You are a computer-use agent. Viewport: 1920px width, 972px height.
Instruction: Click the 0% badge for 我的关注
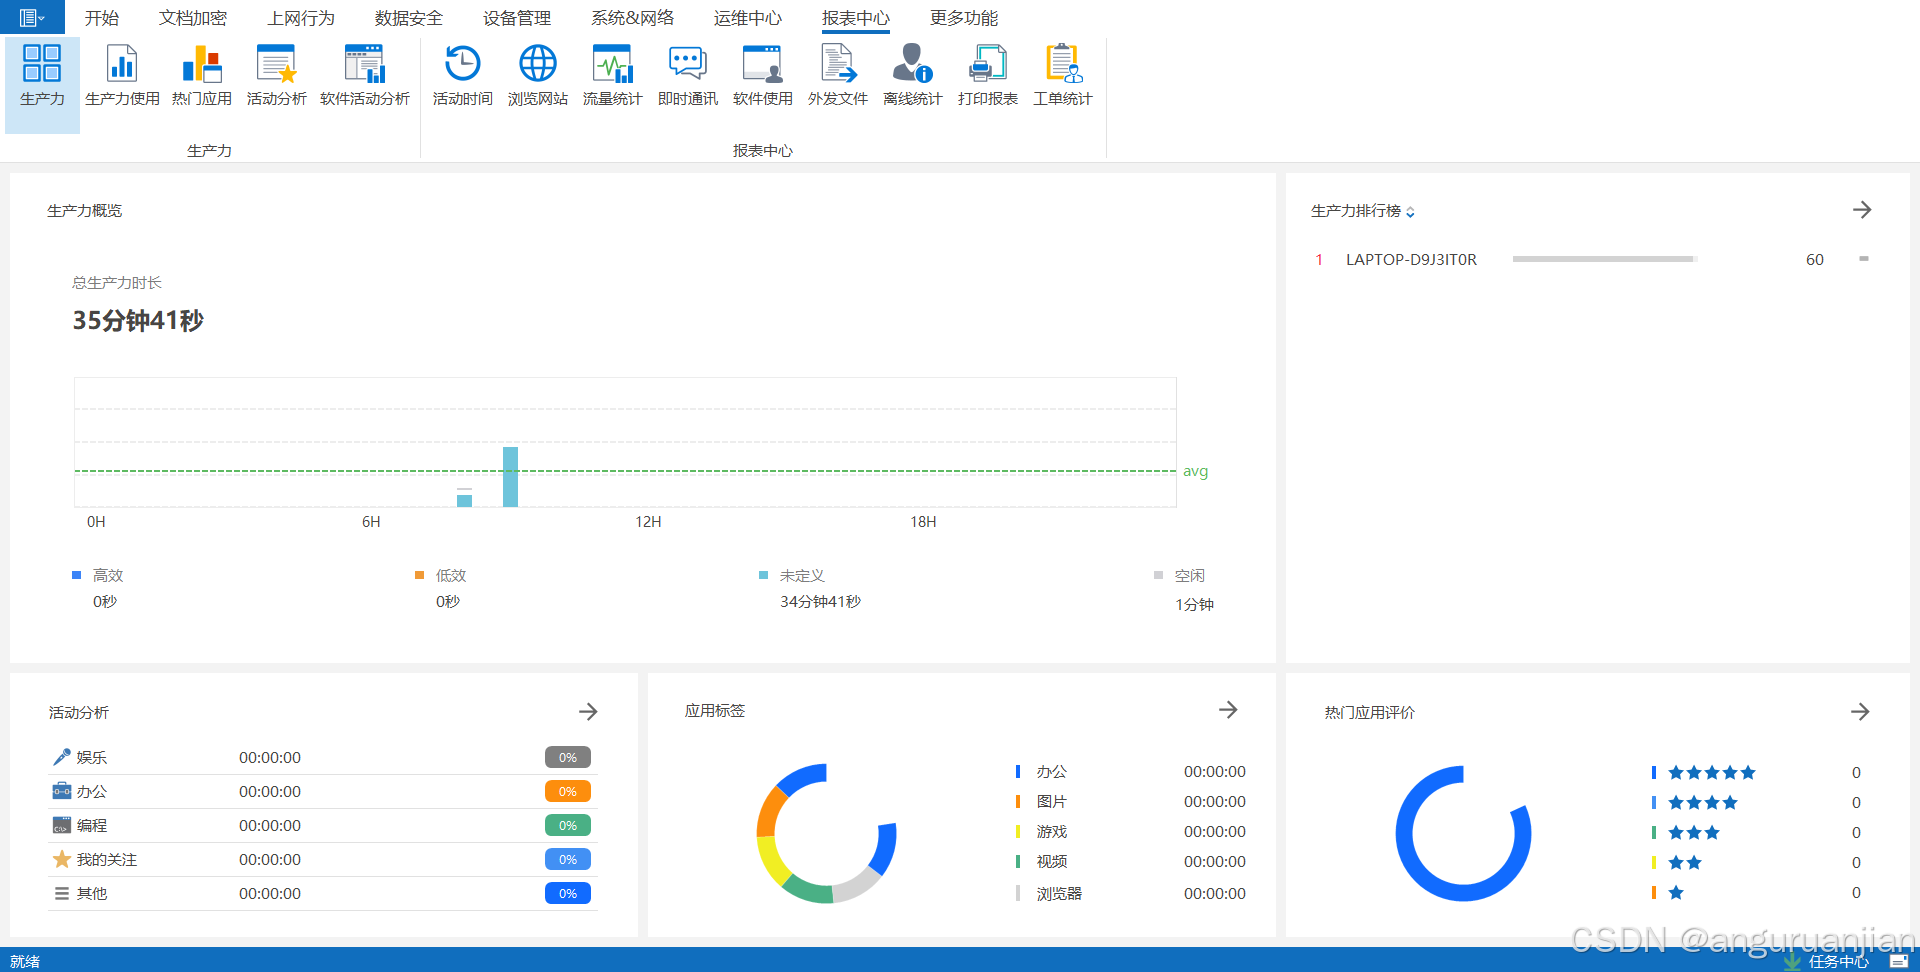[568, 859]
